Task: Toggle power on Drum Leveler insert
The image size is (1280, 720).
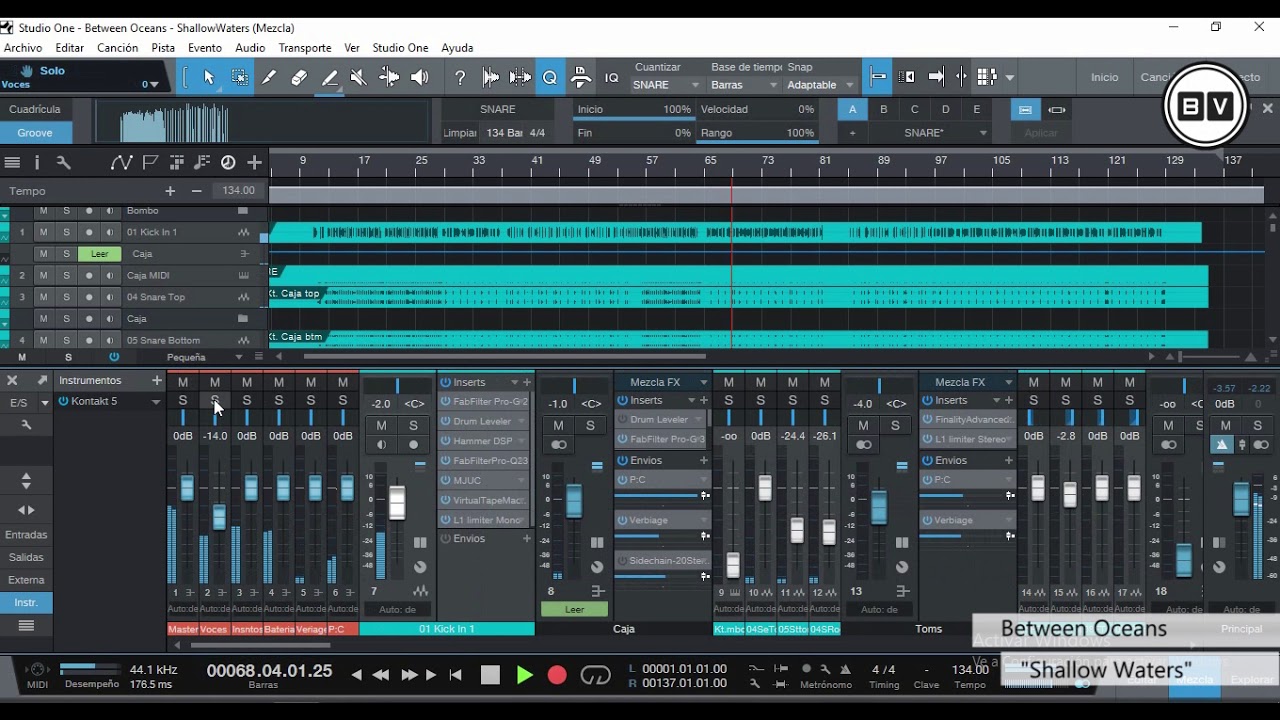Action: (446, 421)
